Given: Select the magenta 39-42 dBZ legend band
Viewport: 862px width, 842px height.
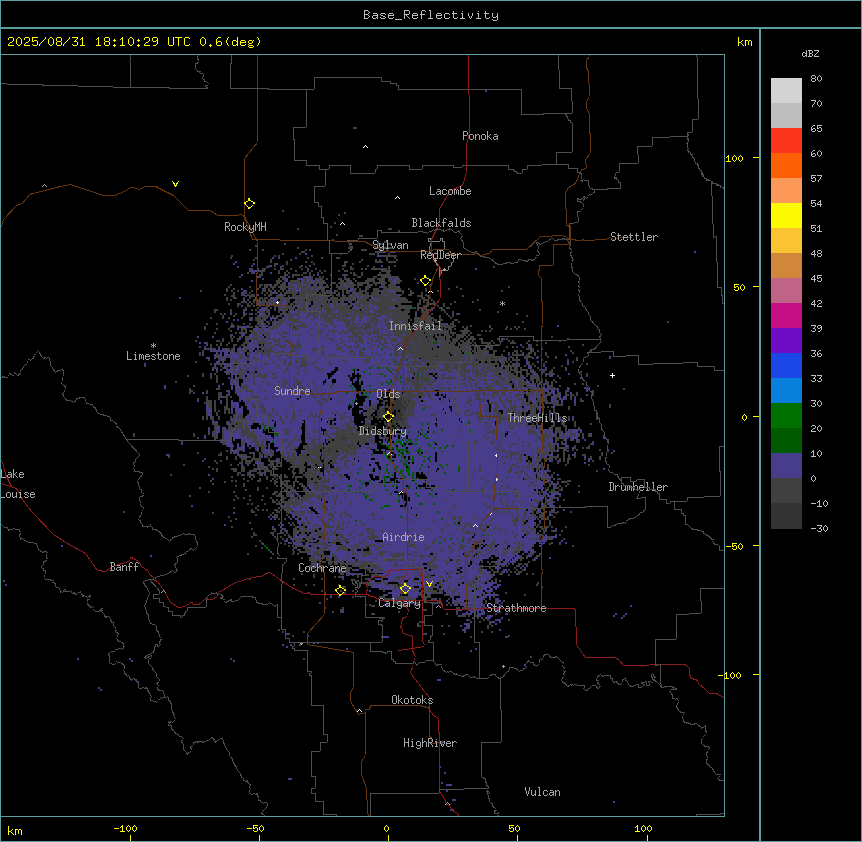Looking at the screenshot, I should click(786, 315).
